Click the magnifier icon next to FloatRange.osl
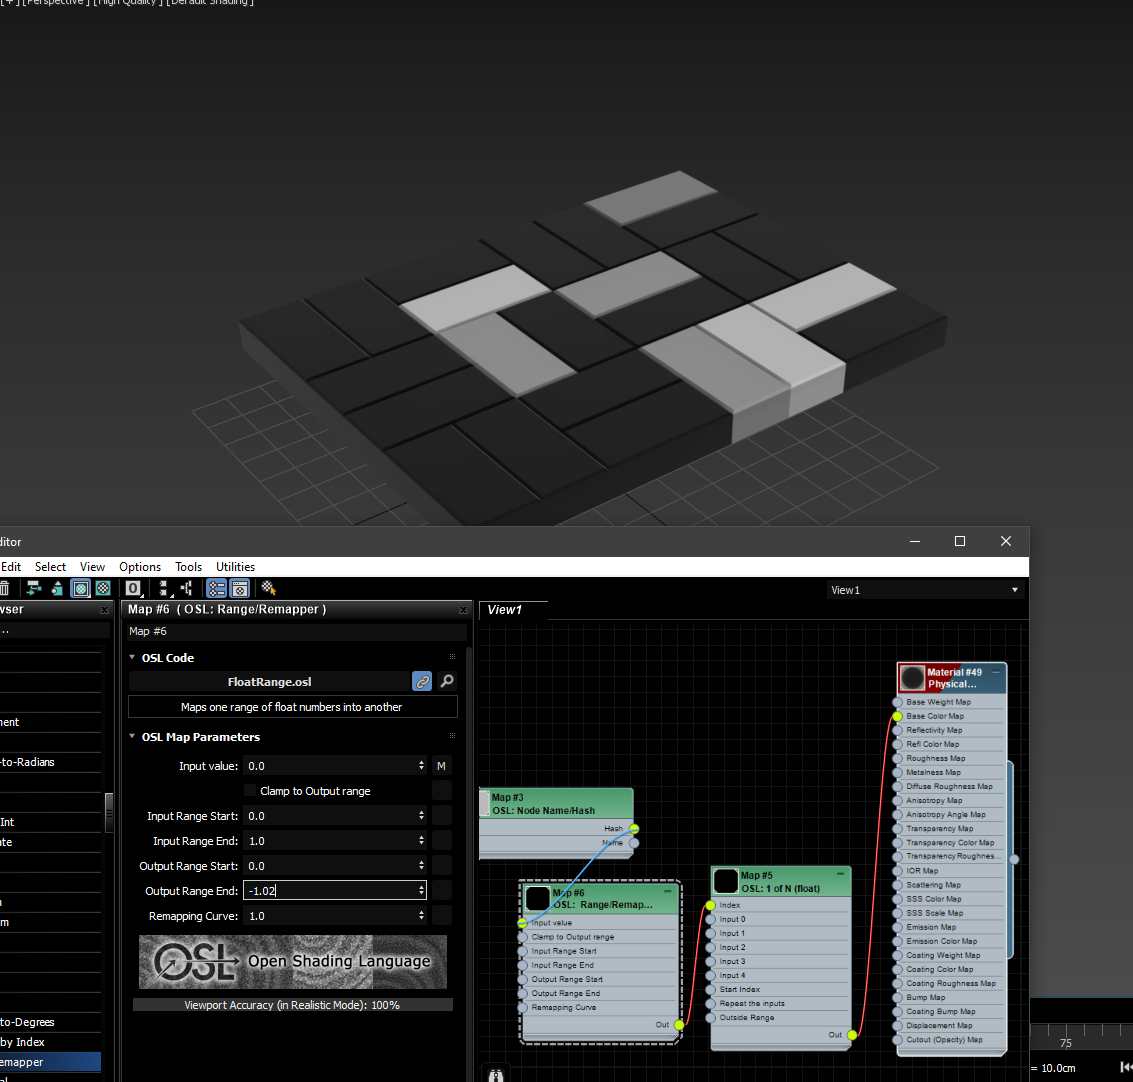Image resolution: width=1133 pixels, height=1082 pixels. click(446, 681)
